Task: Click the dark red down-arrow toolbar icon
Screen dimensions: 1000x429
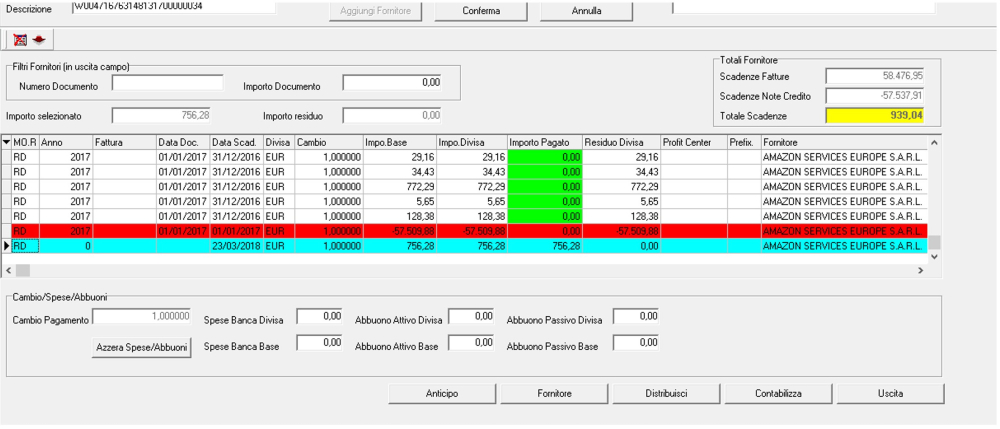Action: (x=40, y=39)
